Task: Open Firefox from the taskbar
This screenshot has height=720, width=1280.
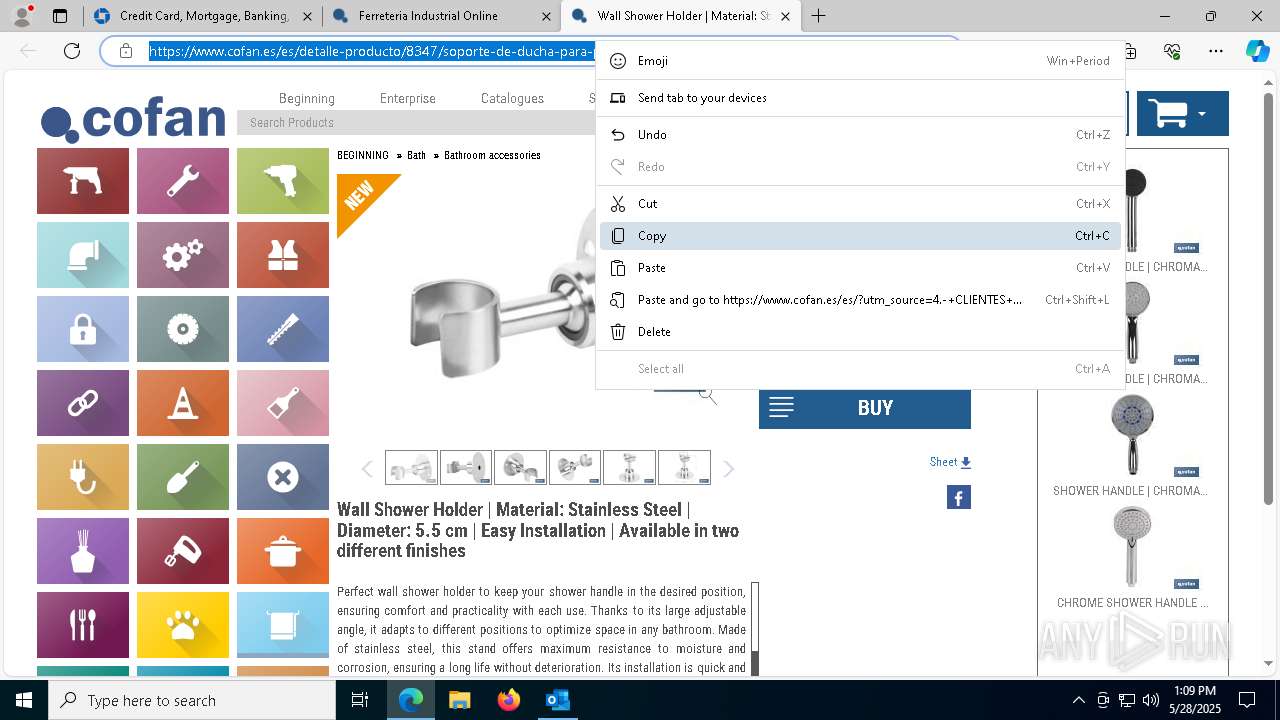Action: tap(509, 700)
